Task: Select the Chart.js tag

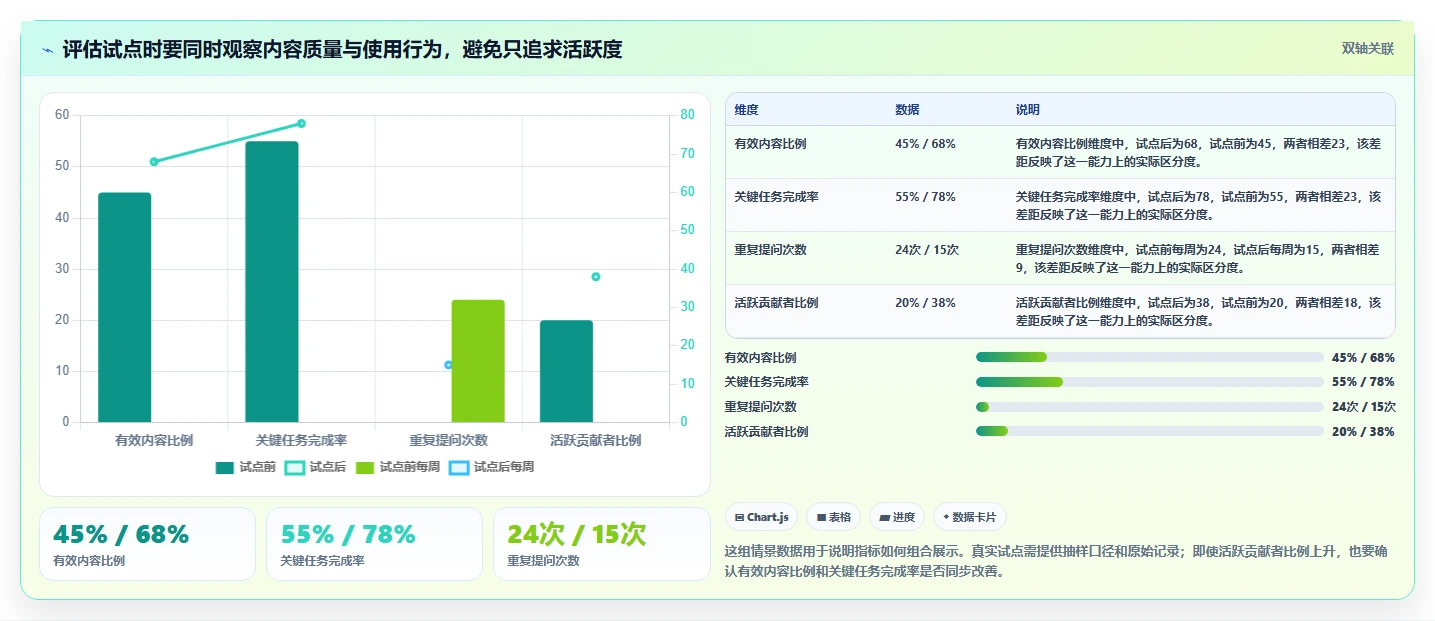Action: (761, 517)
